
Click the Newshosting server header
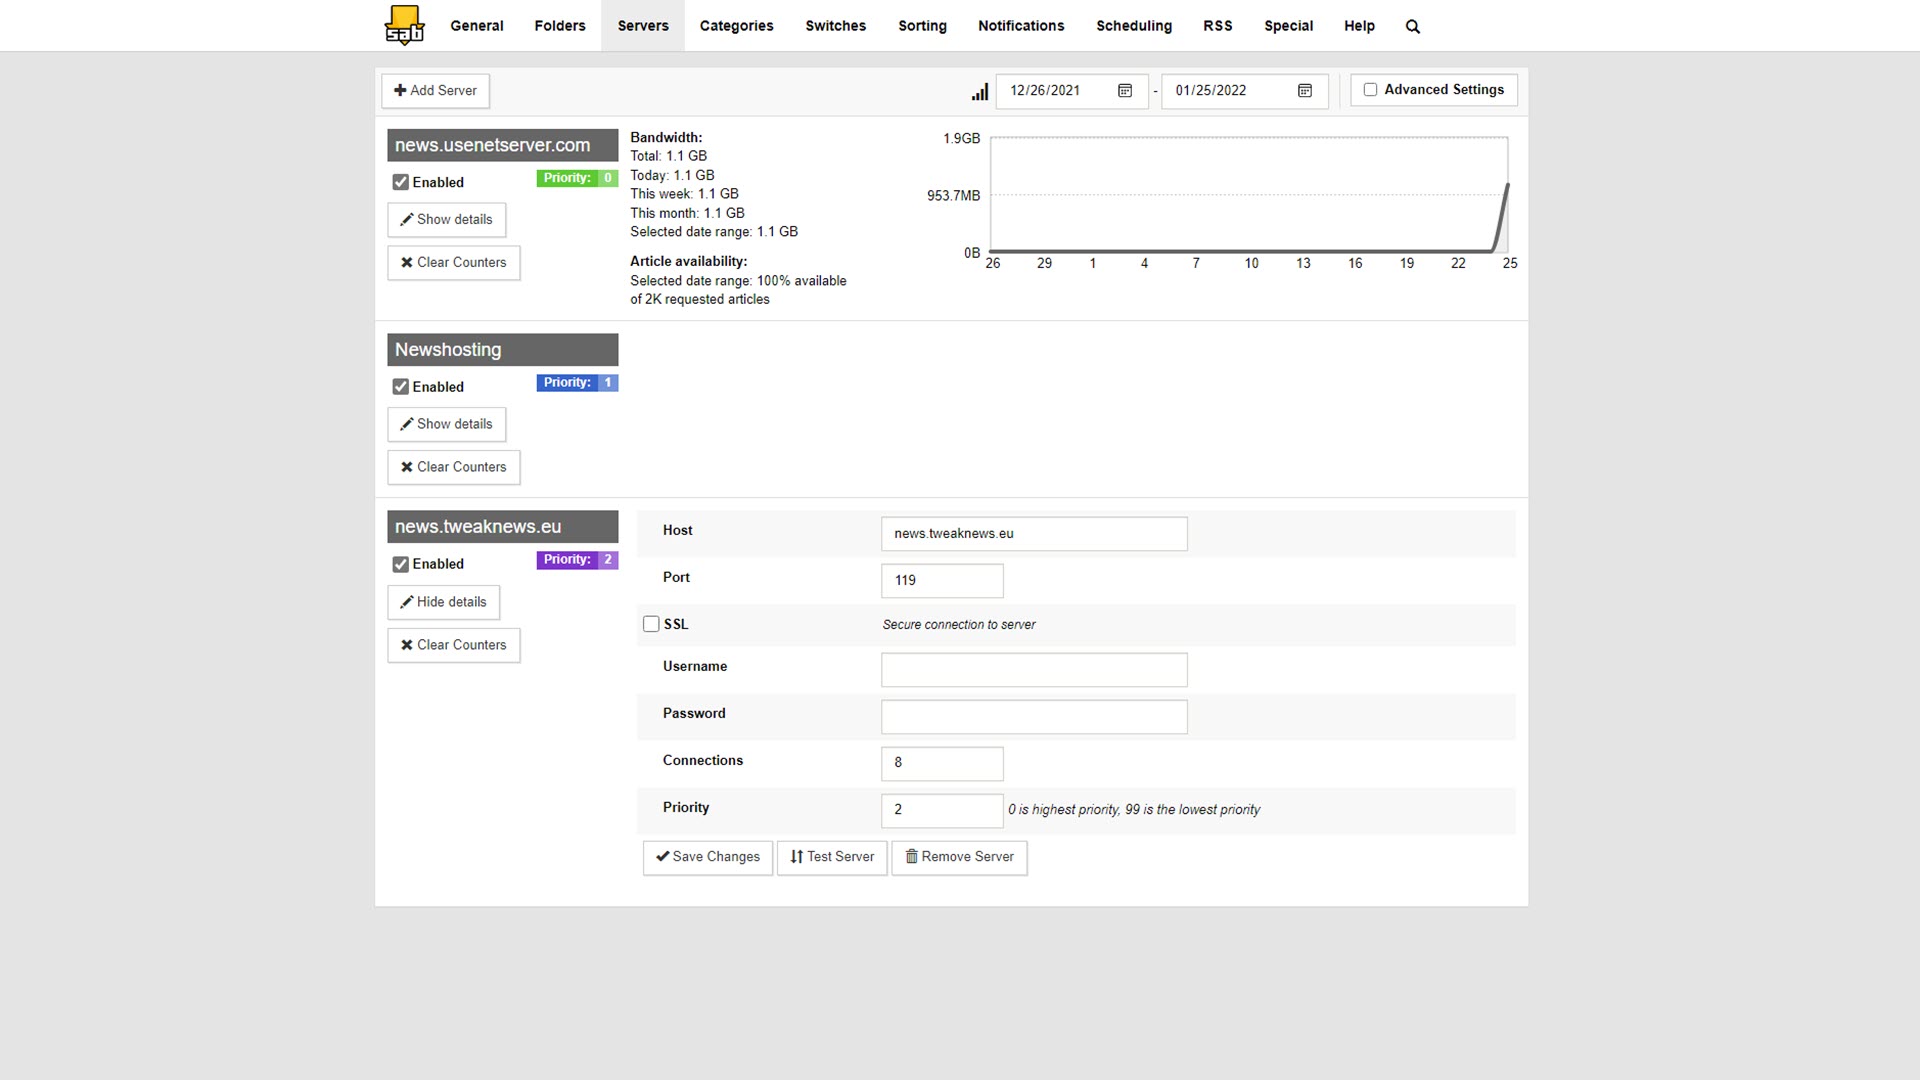click(x=503, y=350)
